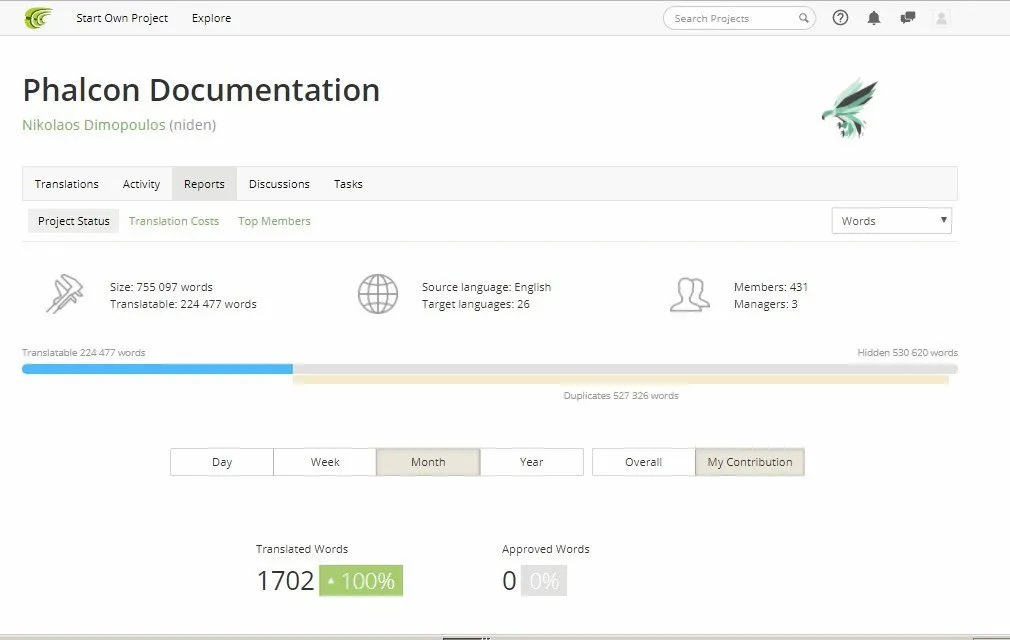Click the Crowdin logo icon

pyautogui.click(x=38, y=18)
